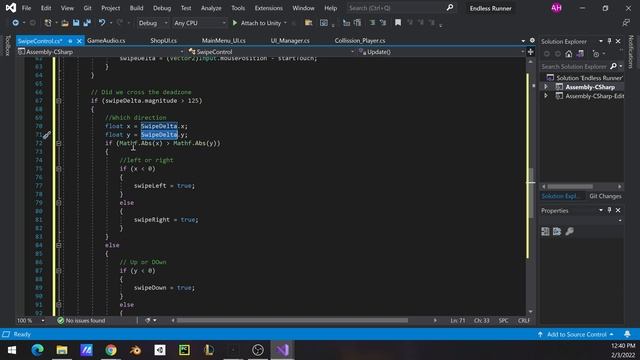This screenshot has width=640, height=360.
Task: Expand the Assembly-CSharp-Editor project node
Action: [546, 96]
